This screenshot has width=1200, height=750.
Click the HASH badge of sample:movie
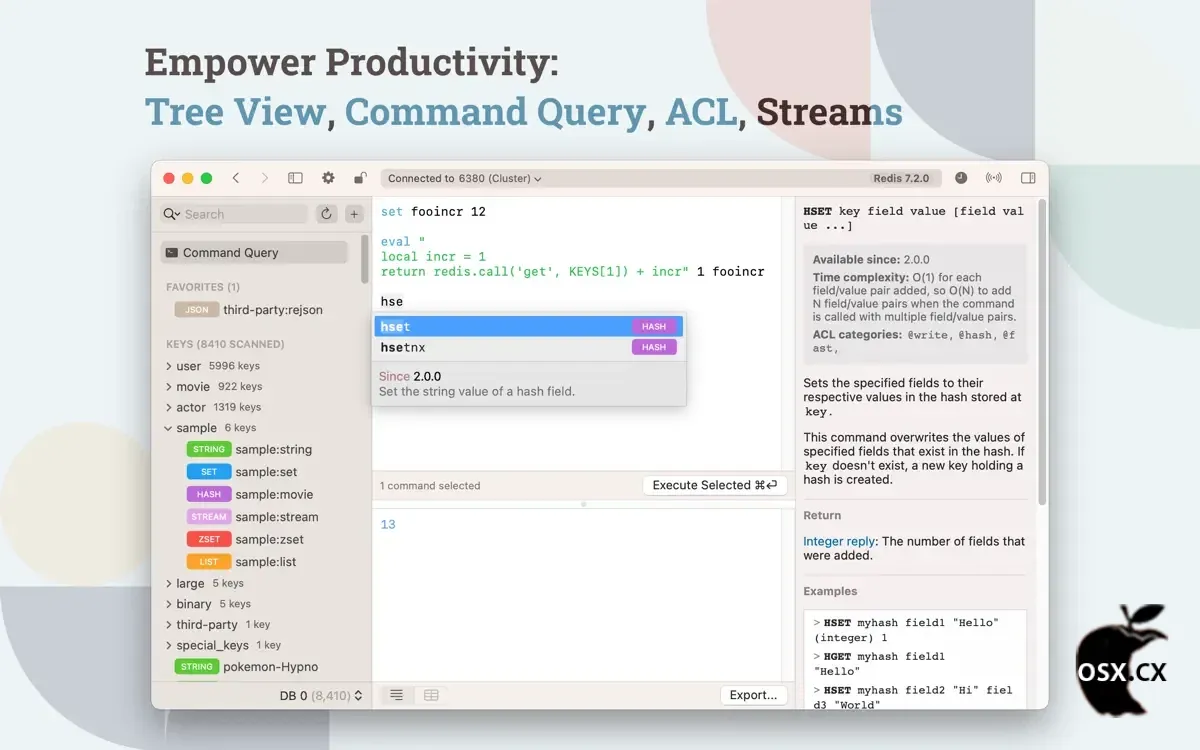[x=209, y=494]
